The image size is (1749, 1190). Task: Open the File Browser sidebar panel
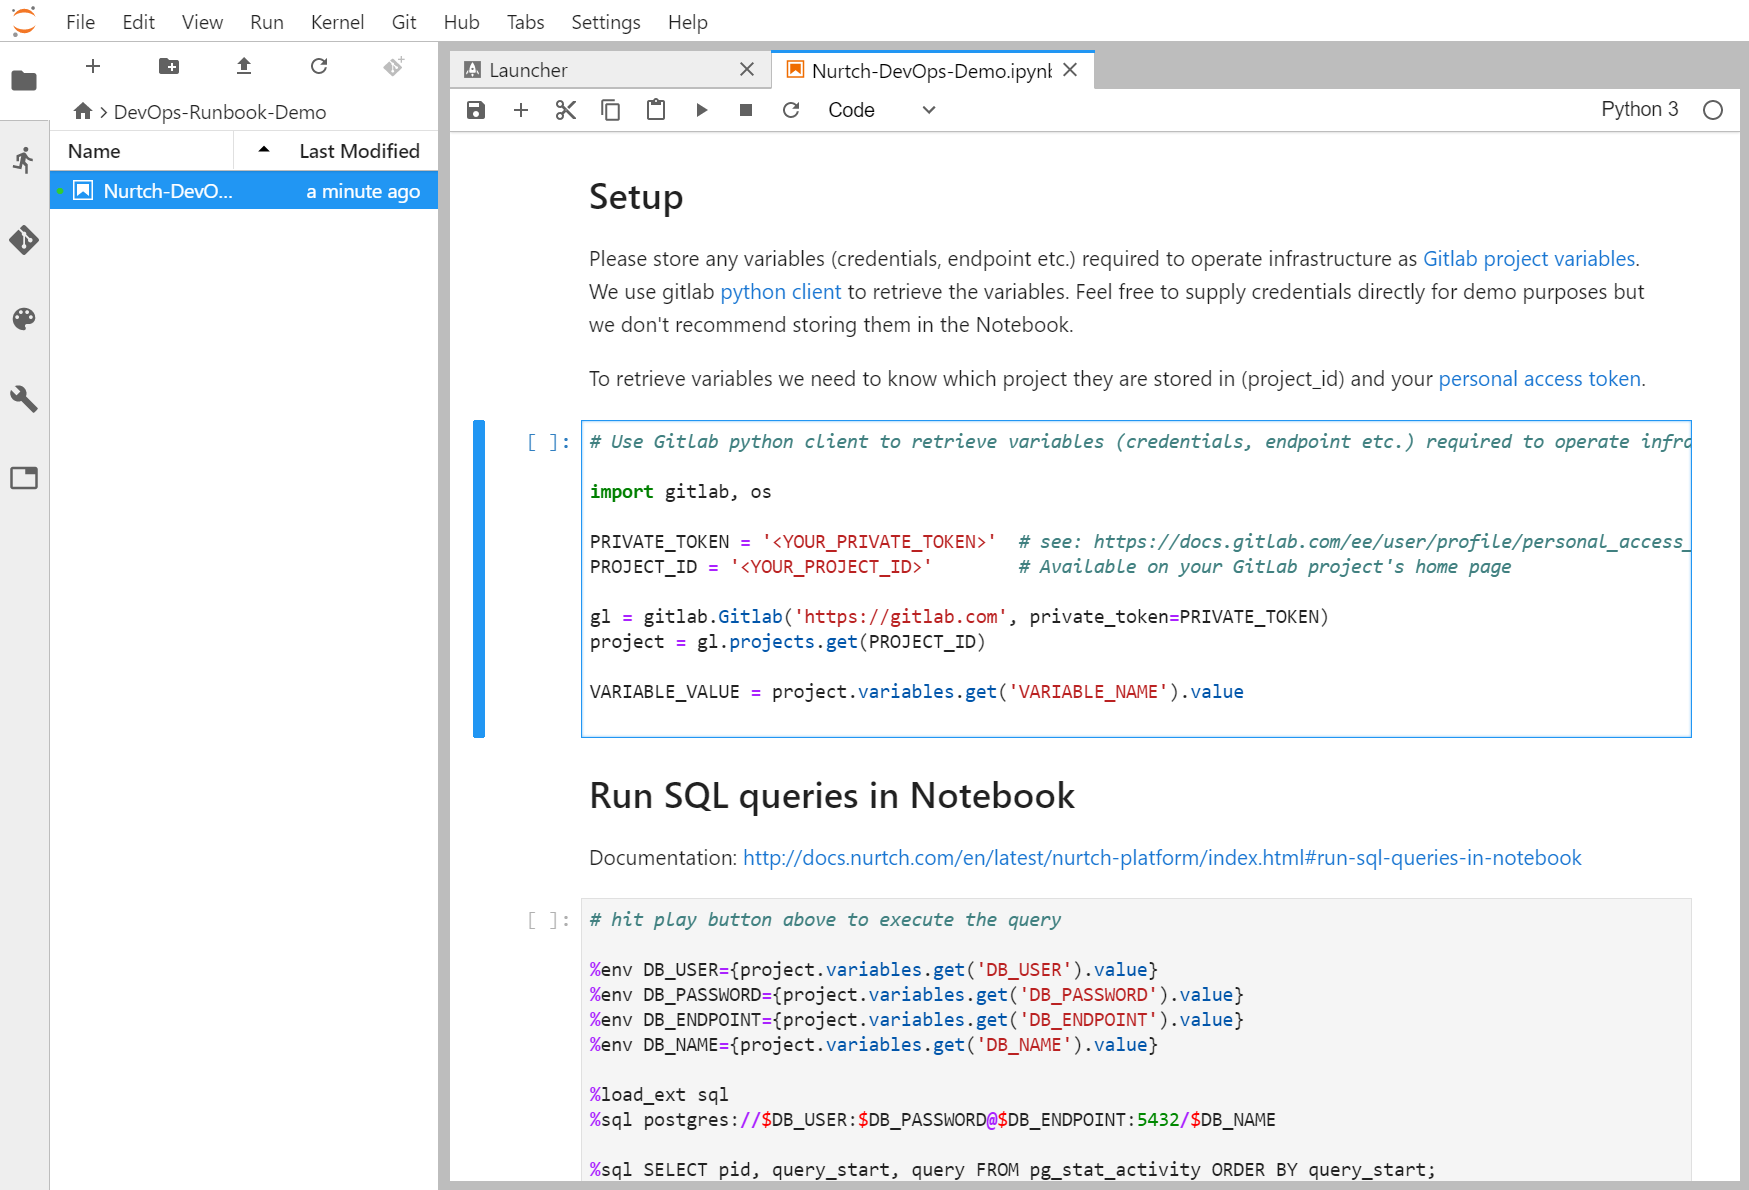tap(24, 81)
